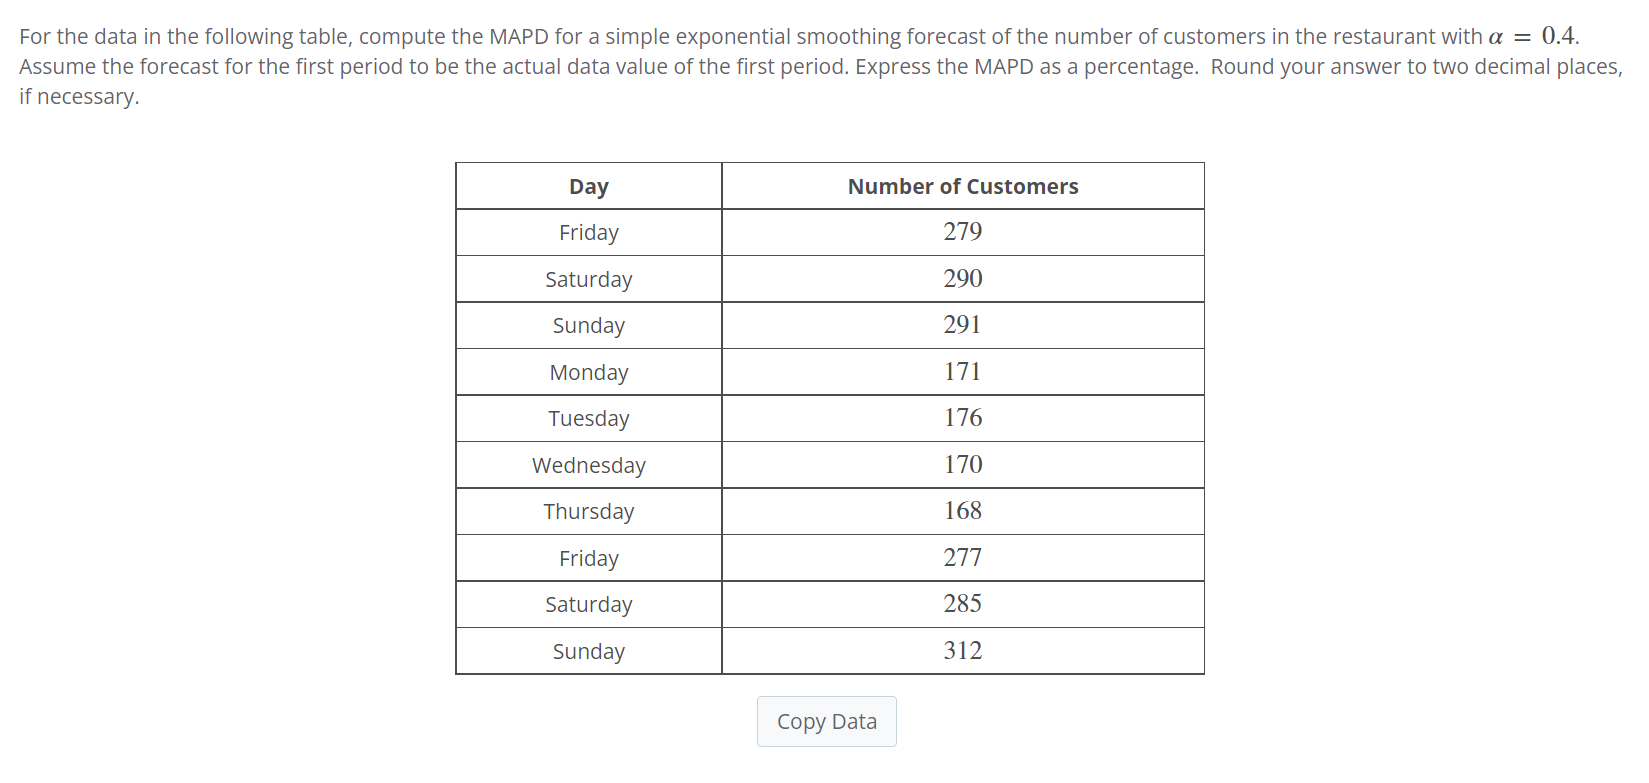Click the first Sunday row
Screen dimensions: 1649x783
589,325
